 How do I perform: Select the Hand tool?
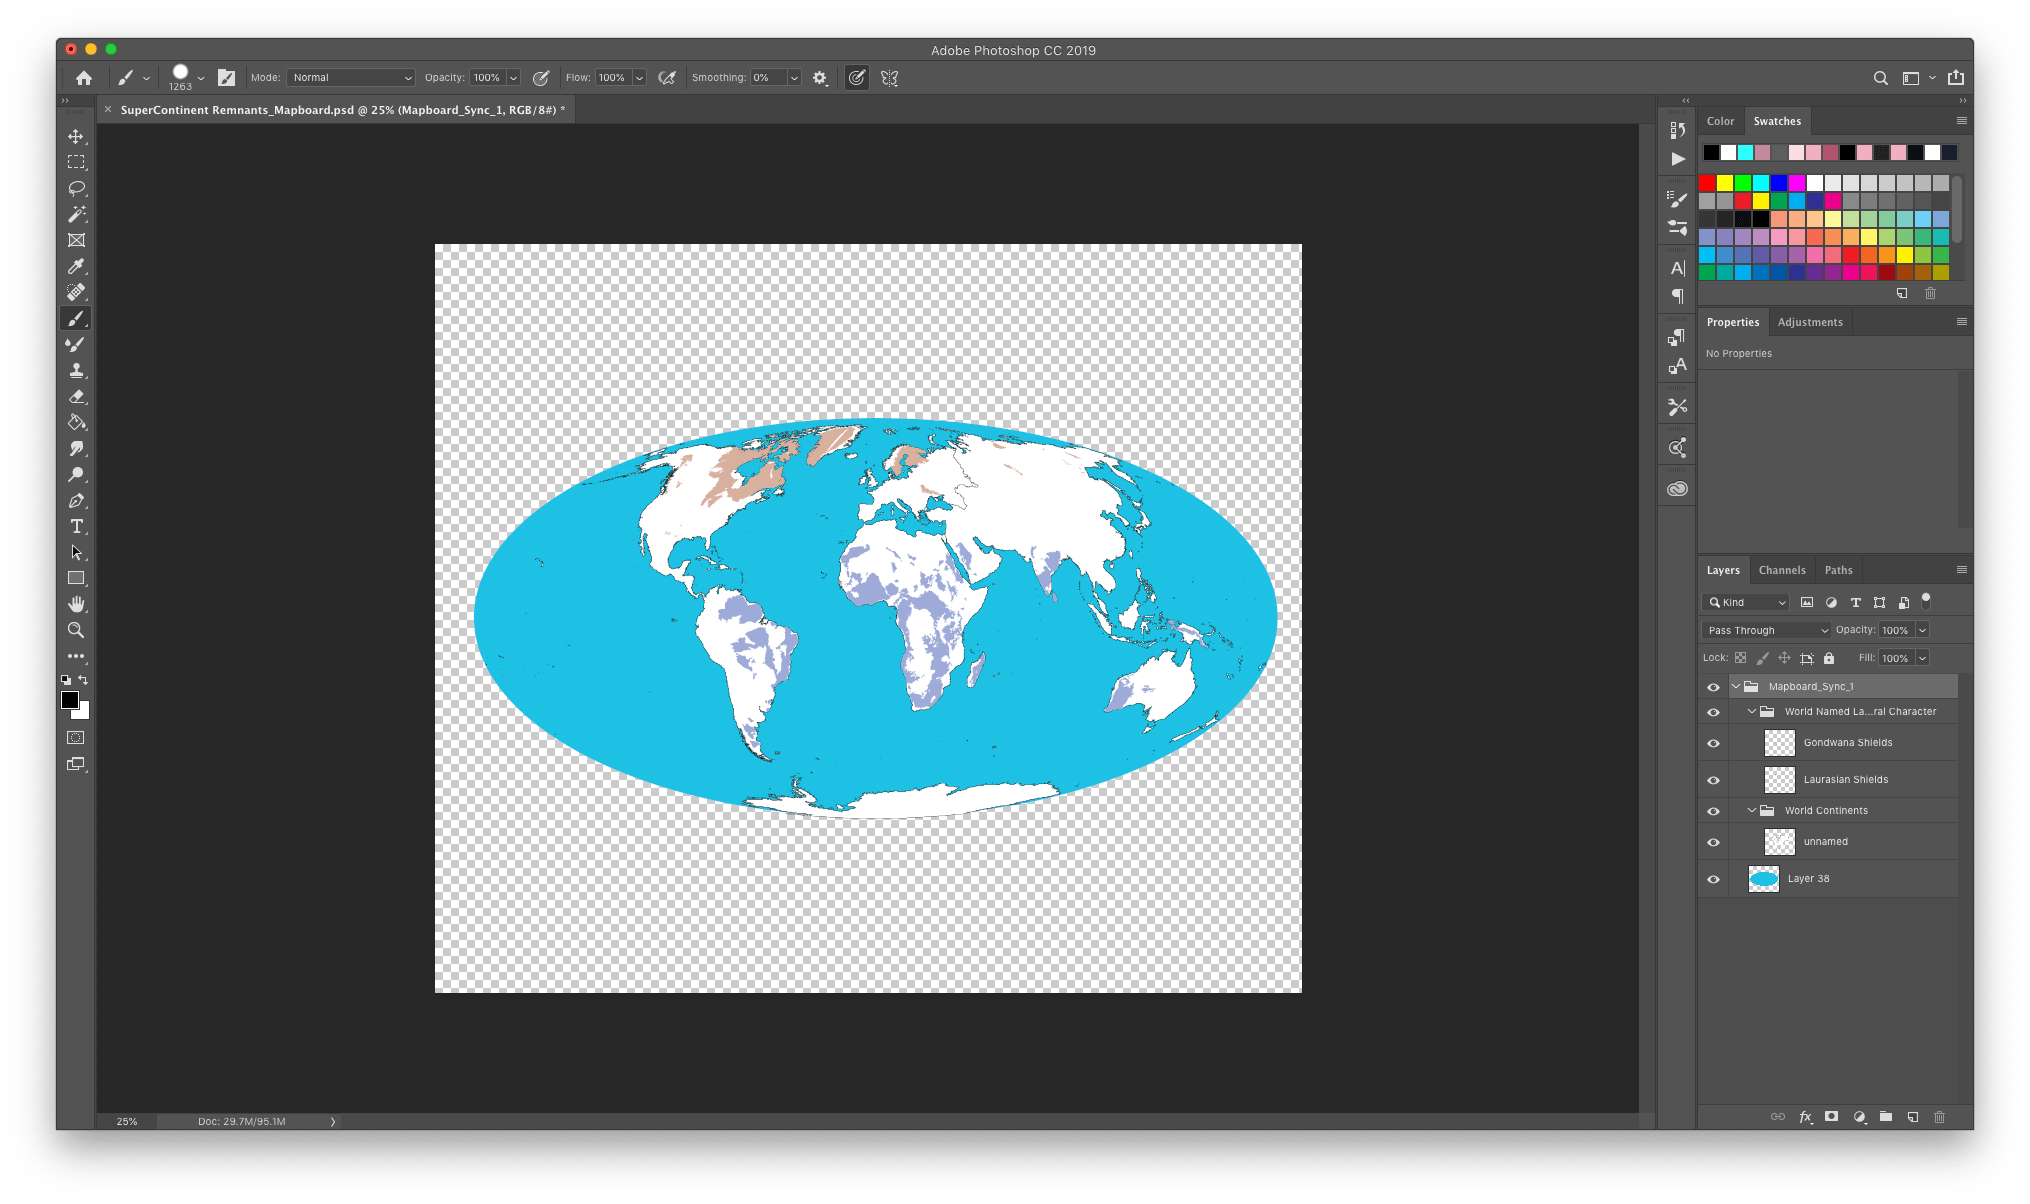click(x=76, y=604)
